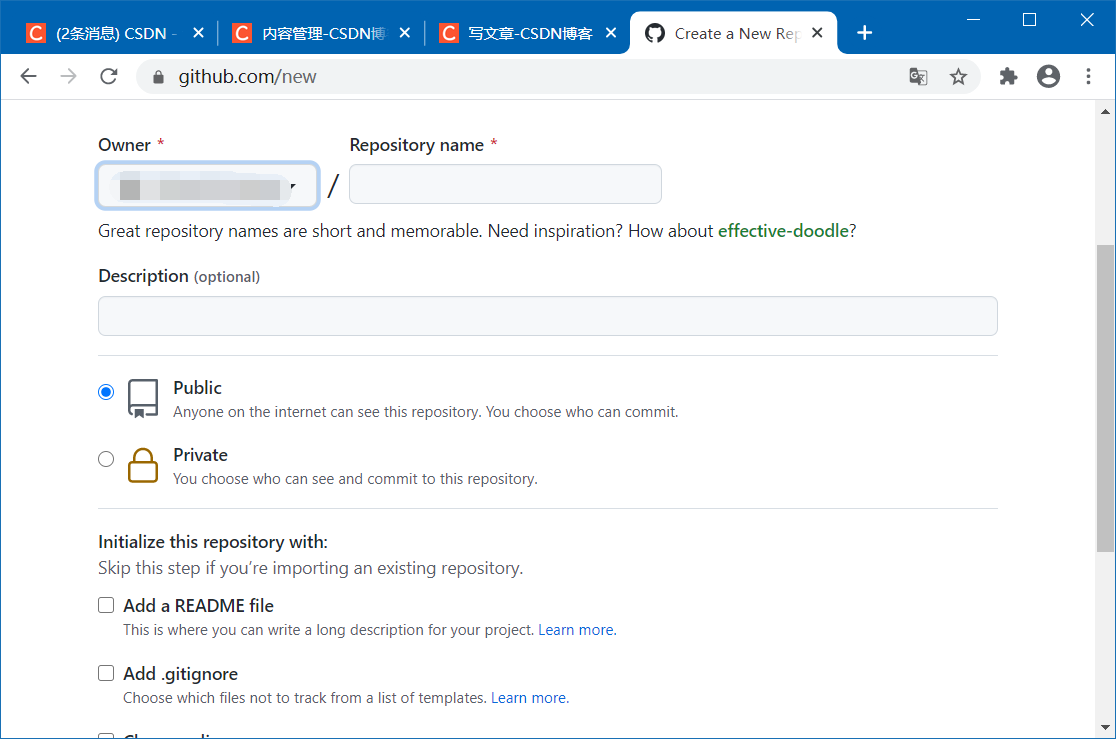Select the Private radio button
The width and height of the screenshot is (1116, 739).
106,458
